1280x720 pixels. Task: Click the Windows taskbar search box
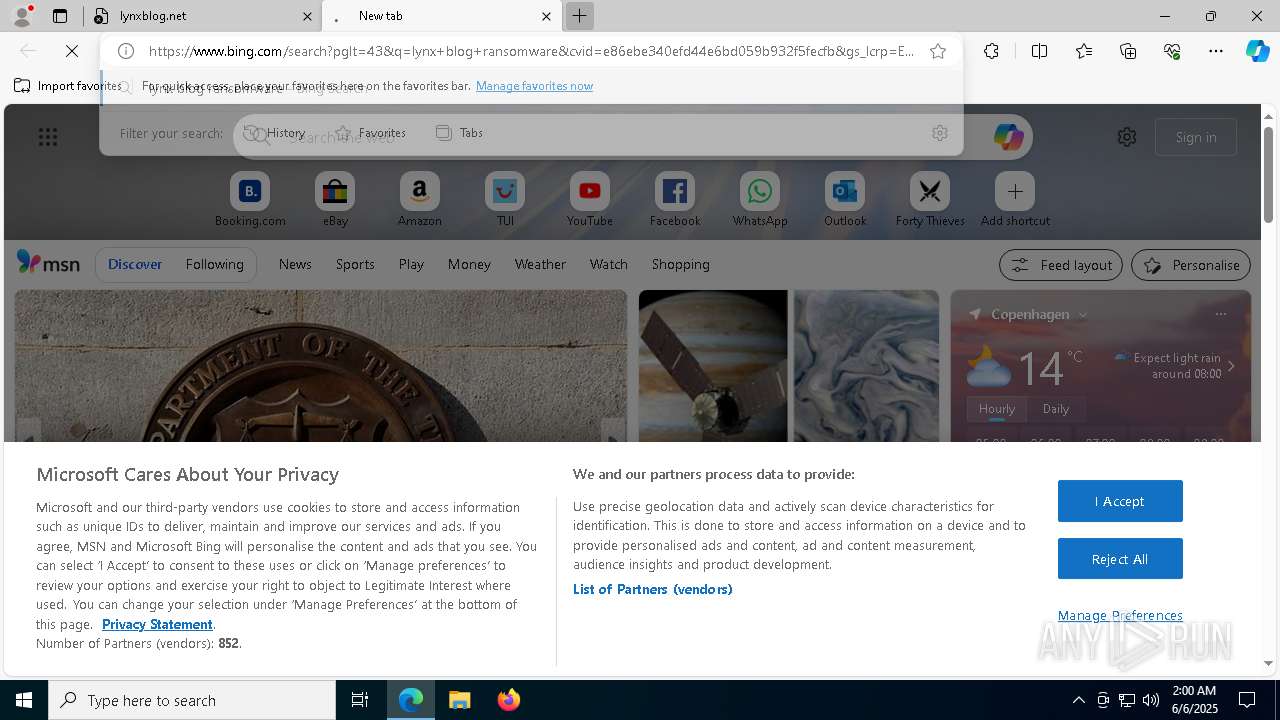pyautogui.click(x=192, y=700)
